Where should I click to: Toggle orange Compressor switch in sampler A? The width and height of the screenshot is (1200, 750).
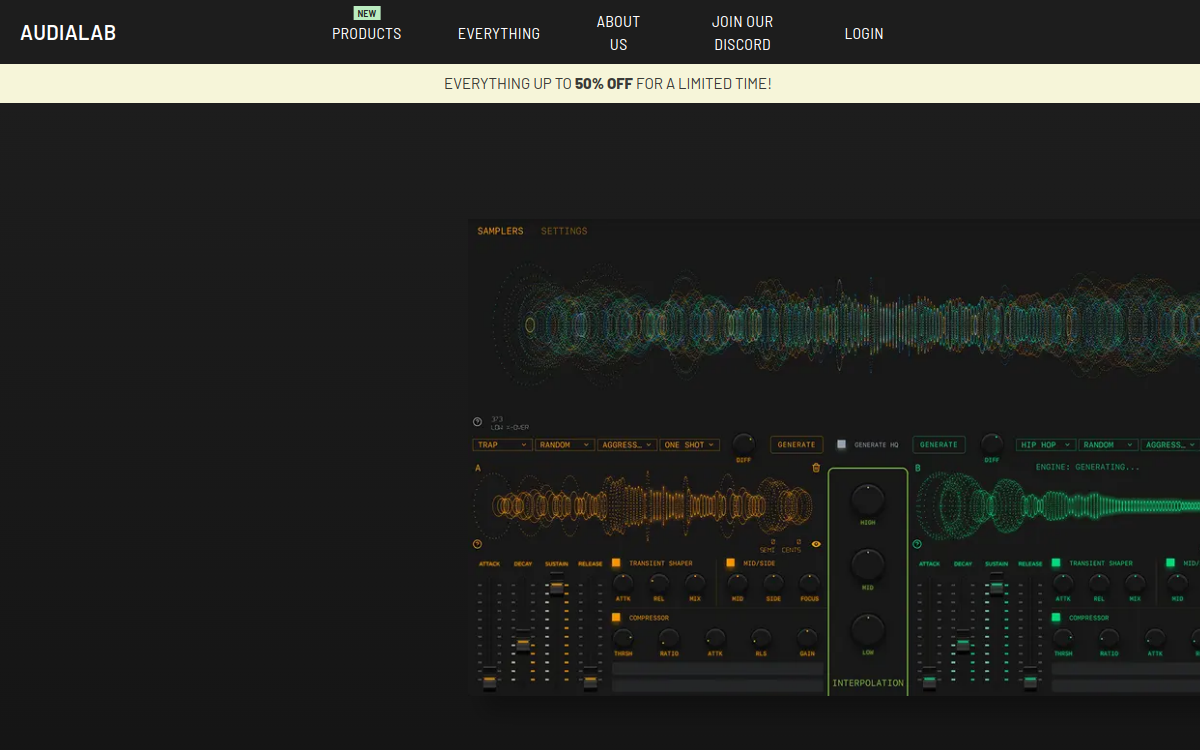point(616,617)
